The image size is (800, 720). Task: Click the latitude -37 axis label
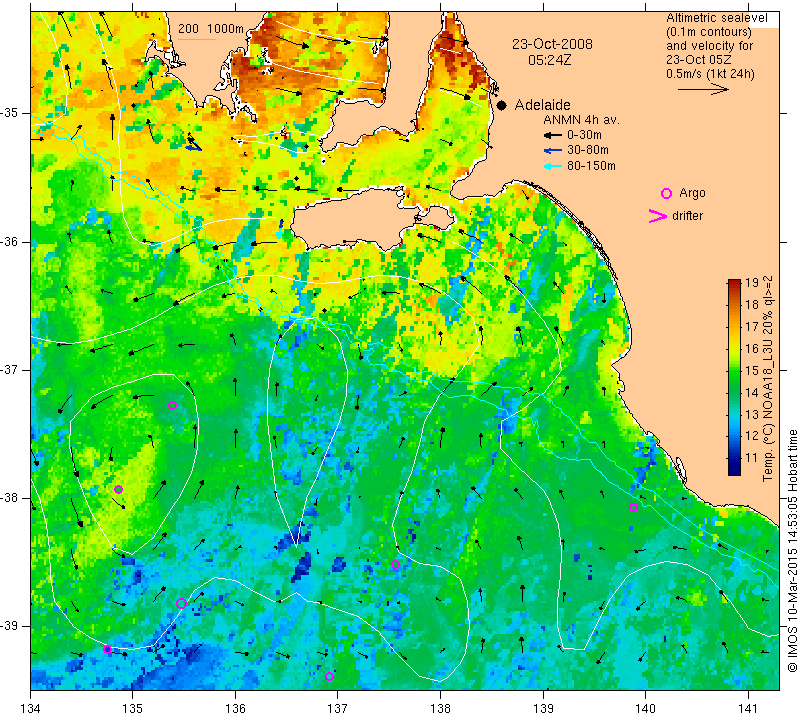9,369
